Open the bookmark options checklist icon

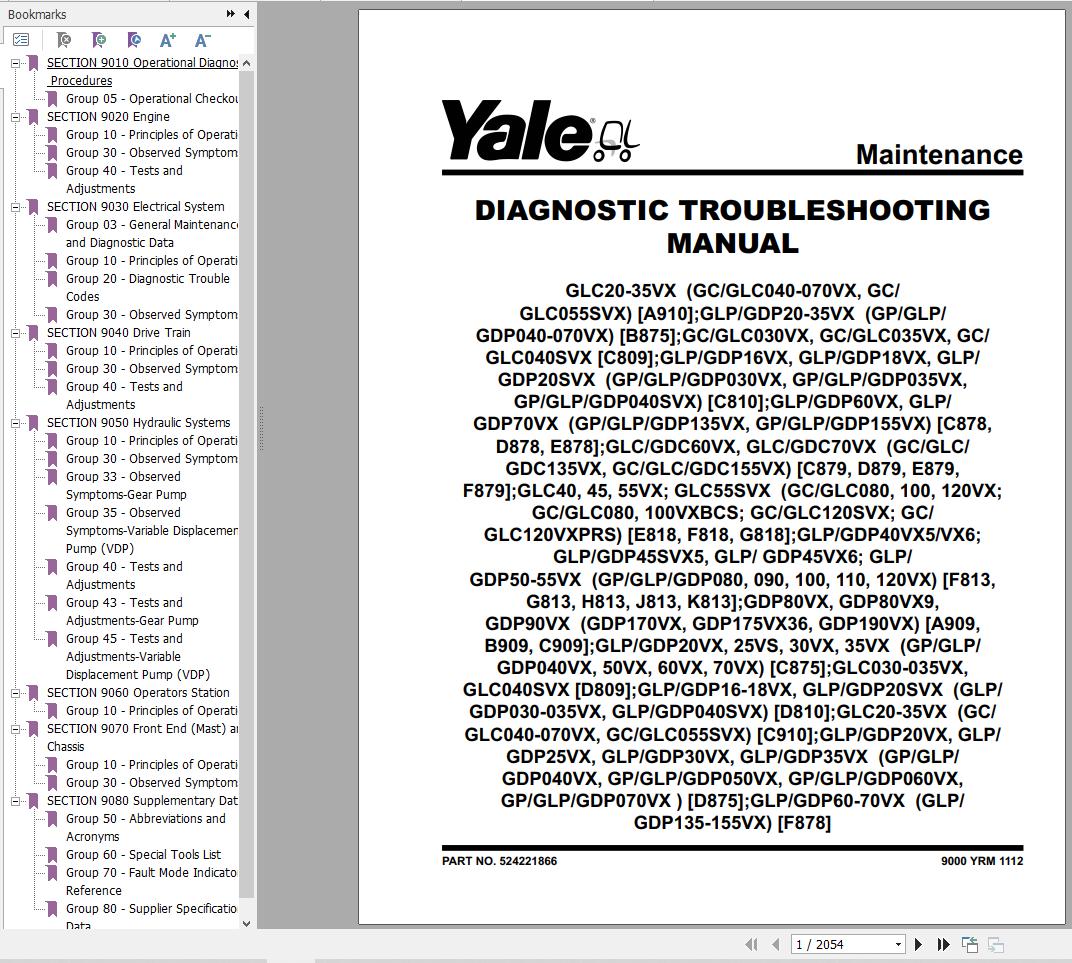tap(21, 40)
